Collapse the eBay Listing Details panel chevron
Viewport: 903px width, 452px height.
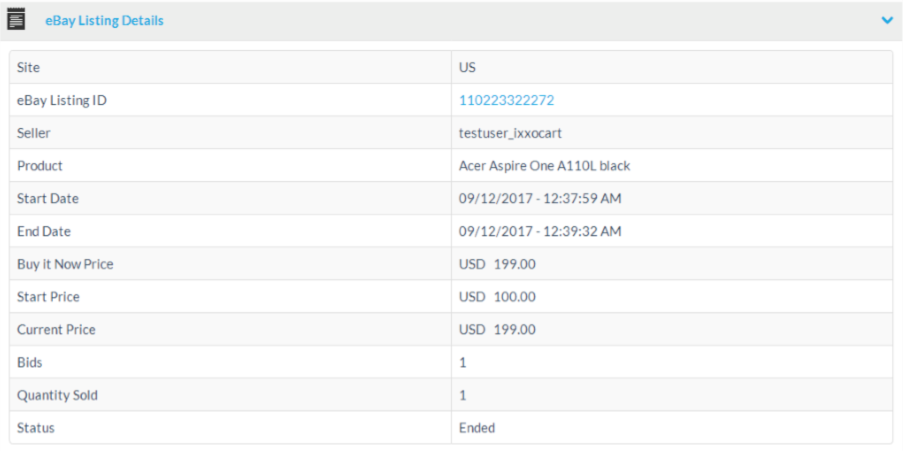click(x=886, y=20)
